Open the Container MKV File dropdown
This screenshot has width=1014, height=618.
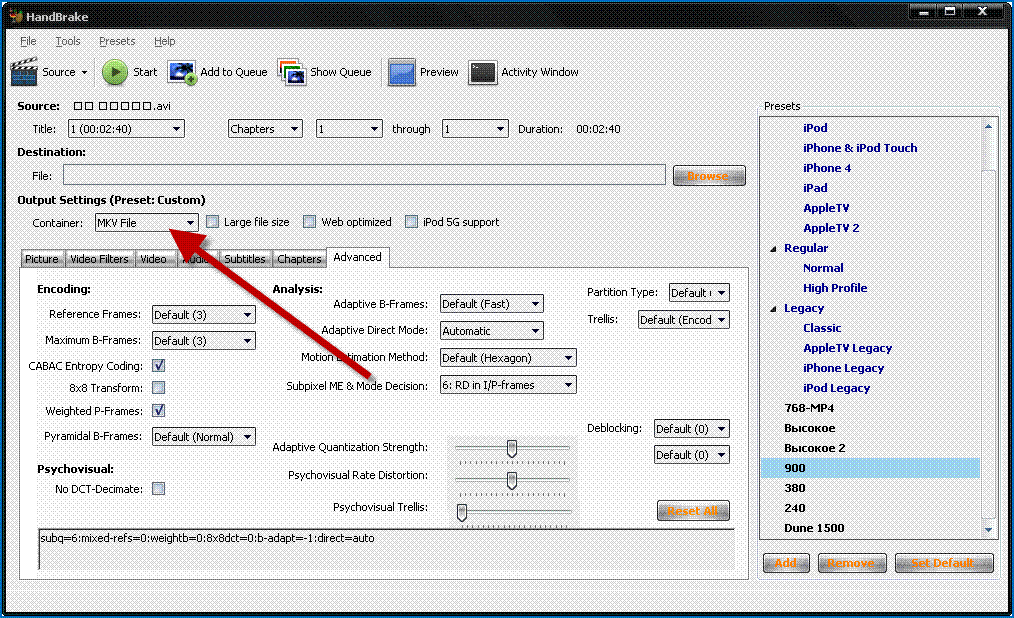146,222
